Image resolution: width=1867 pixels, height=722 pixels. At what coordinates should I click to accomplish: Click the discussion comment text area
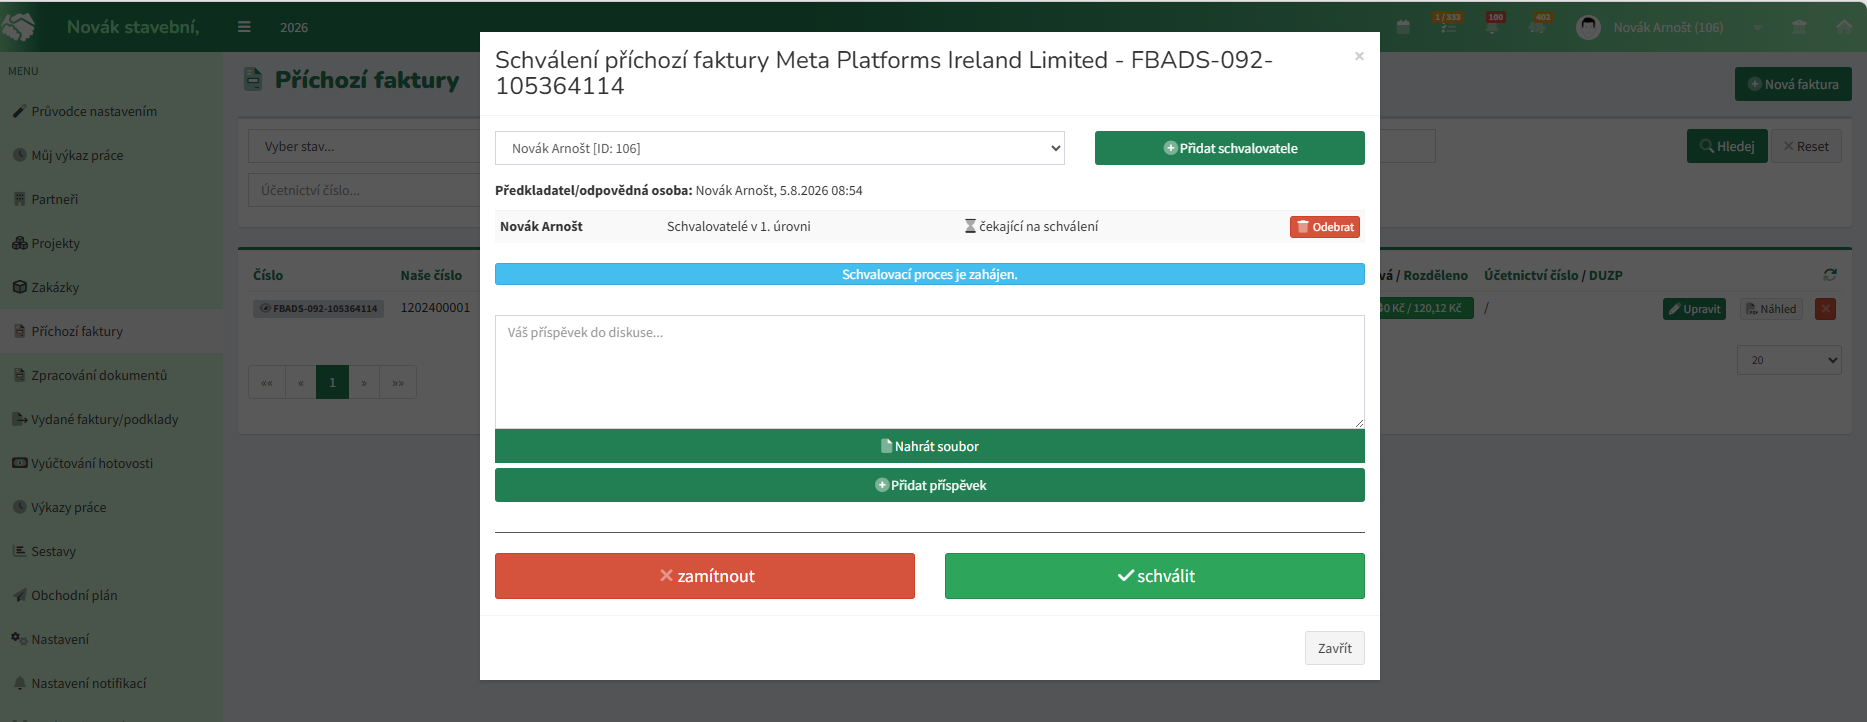click(930, 372)
